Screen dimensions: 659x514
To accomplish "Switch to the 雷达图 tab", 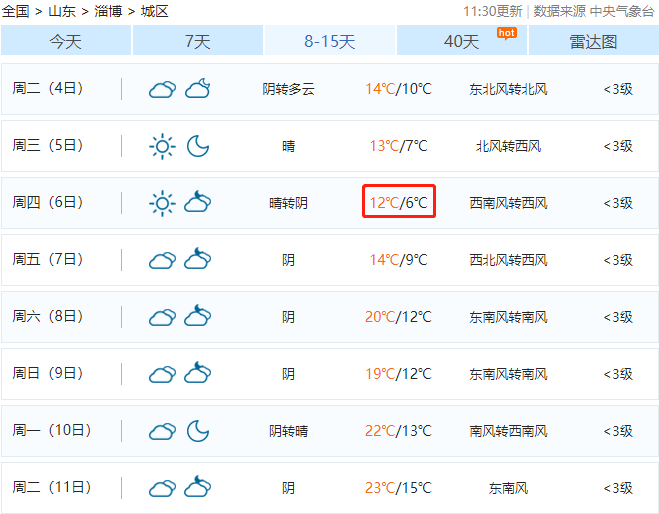I will pyautogui.click(x=593, y=41).
